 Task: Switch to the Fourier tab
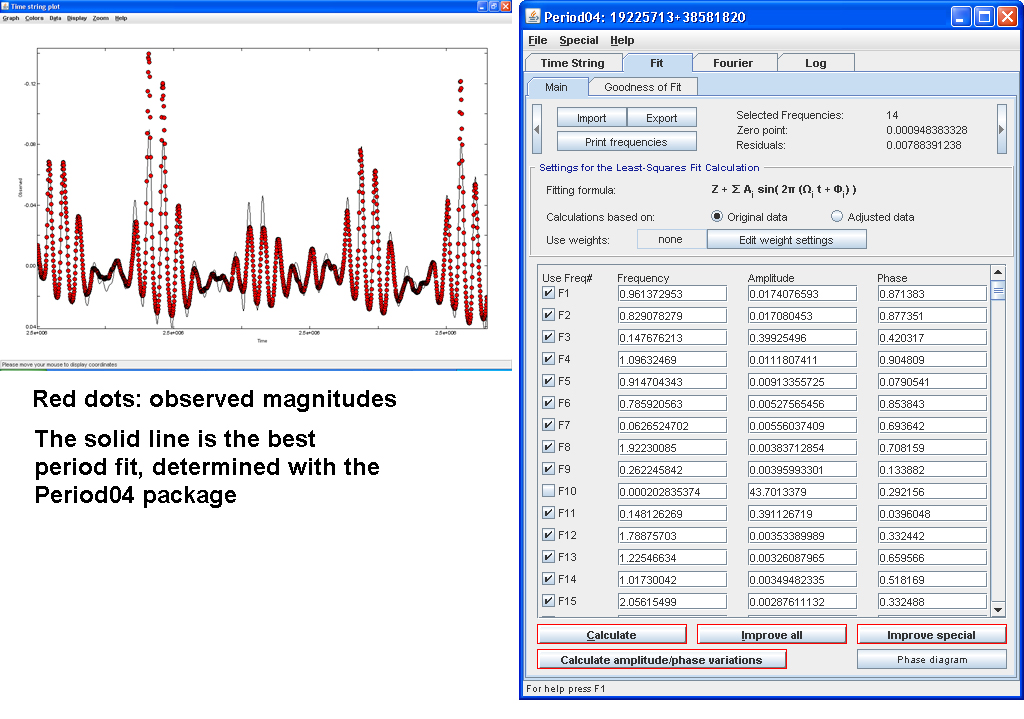tap(733, 63)
